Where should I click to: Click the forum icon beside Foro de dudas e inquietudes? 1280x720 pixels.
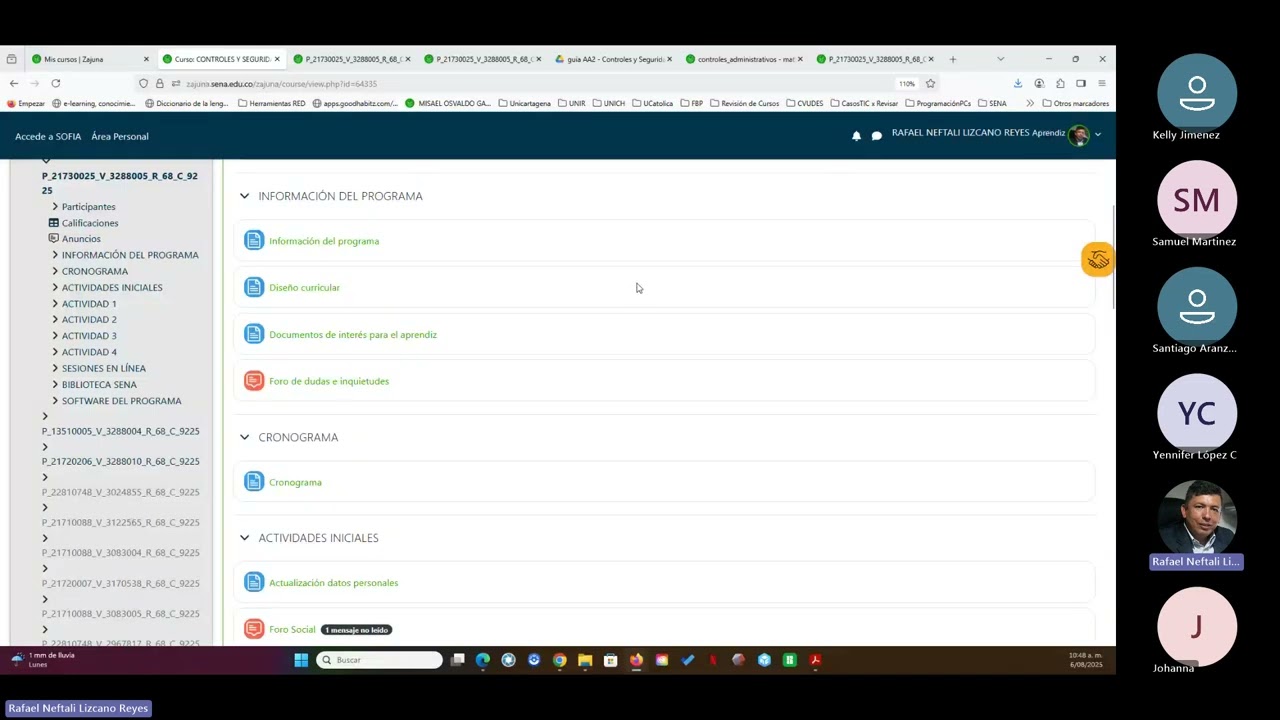click(254, 381)
